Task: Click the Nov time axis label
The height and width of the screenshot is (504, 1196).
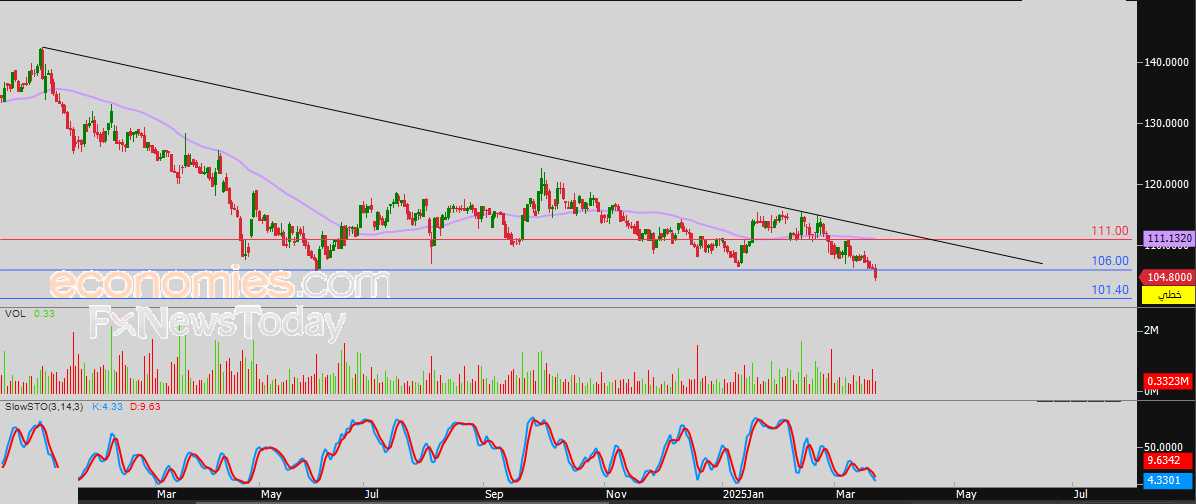Action: (x=616, y=495)
